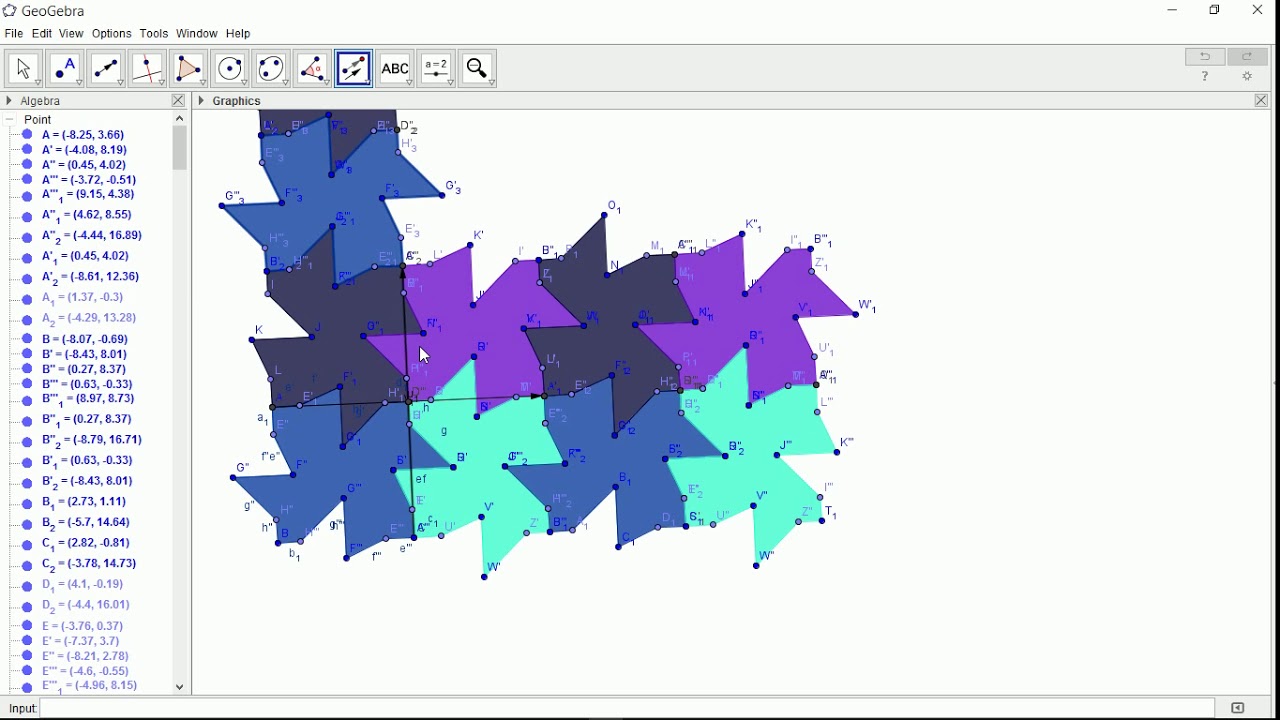The height and width of the screenshot is (720, 1280).
Task: Select the Point tool
Action: [x=64, y=69]
